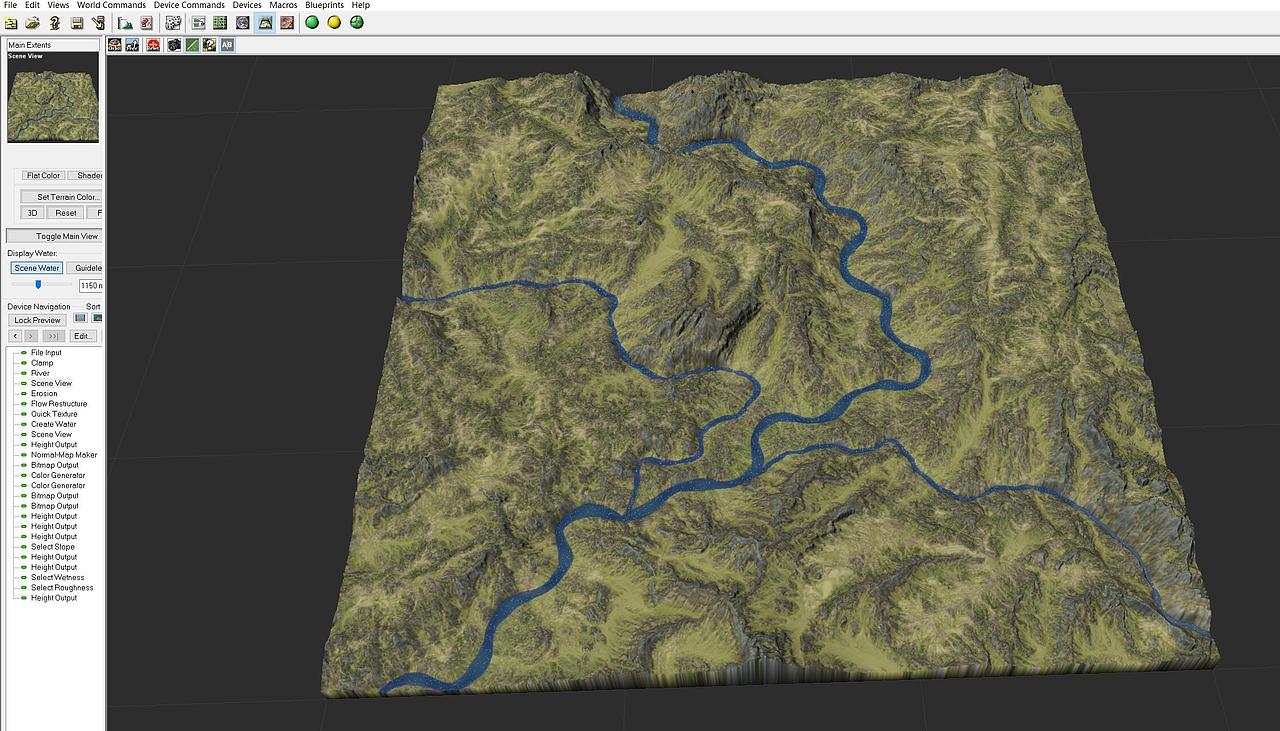This screenshot has height=731, width=1280.
Task: Click the previous device '<' button
Action: click(15, 336)
